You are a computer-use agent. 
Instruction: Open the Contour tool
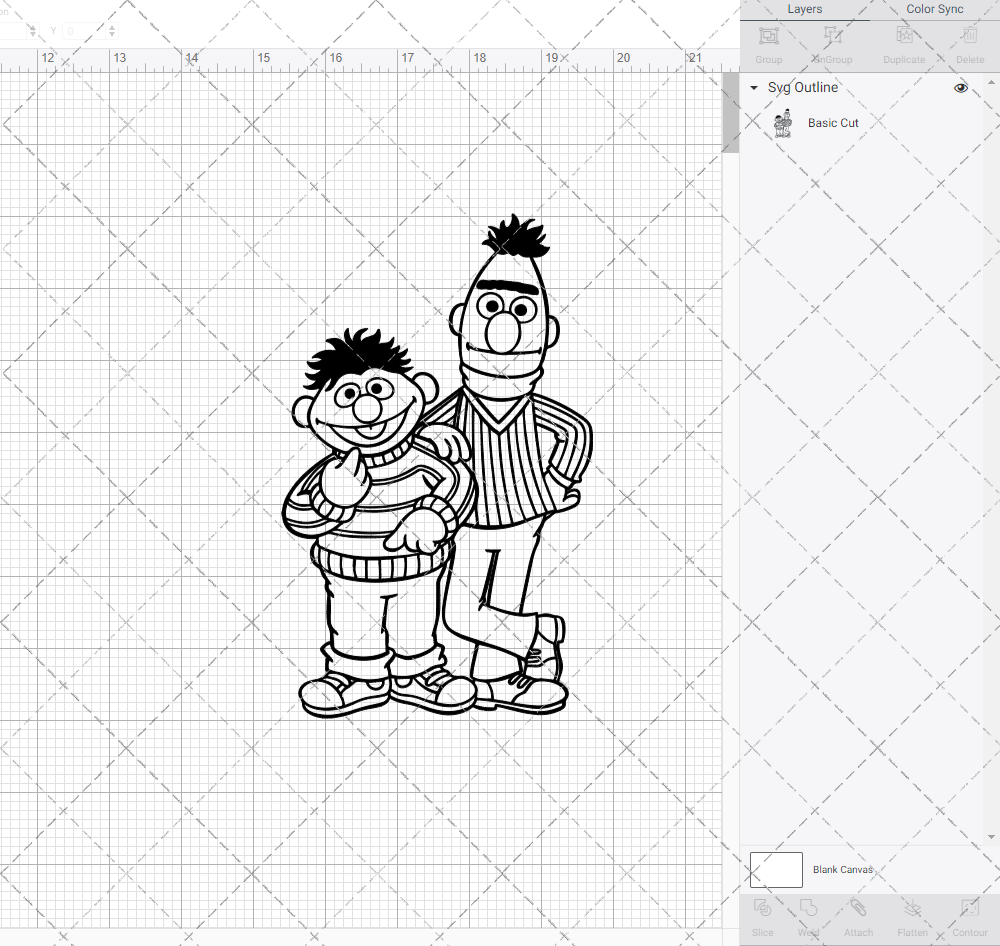click(968, 915)
